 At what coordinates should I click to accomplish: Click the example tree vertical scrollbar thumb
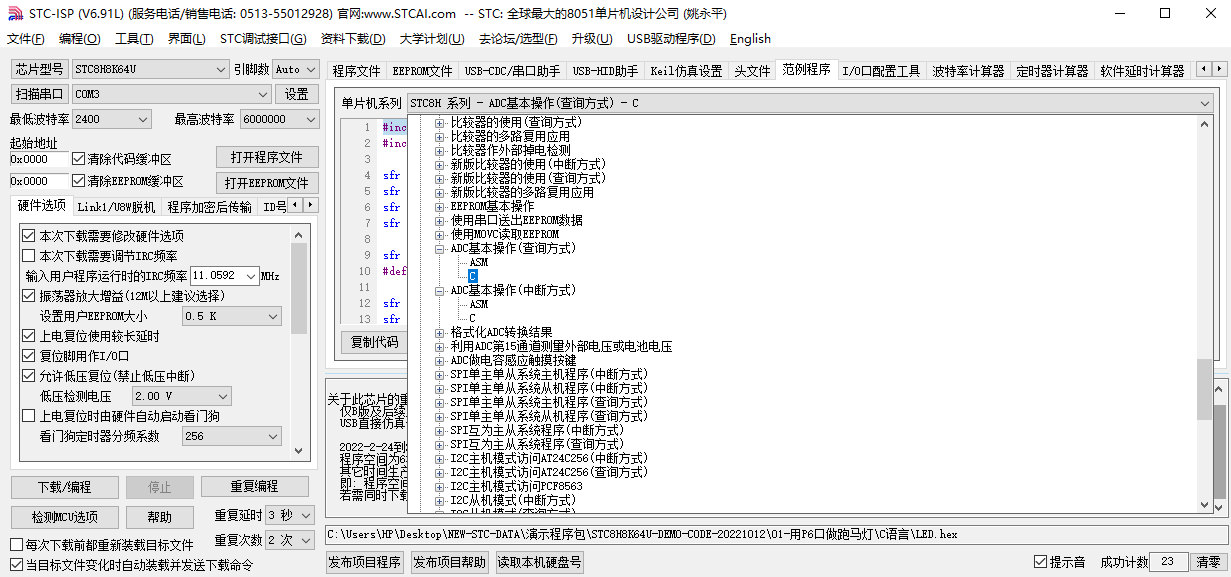point(1205,391)
